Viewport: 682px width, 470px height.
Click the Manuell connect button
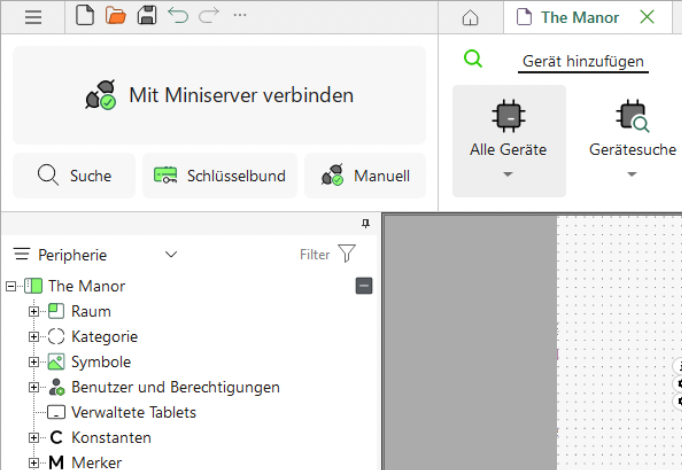tap(365, 176)
